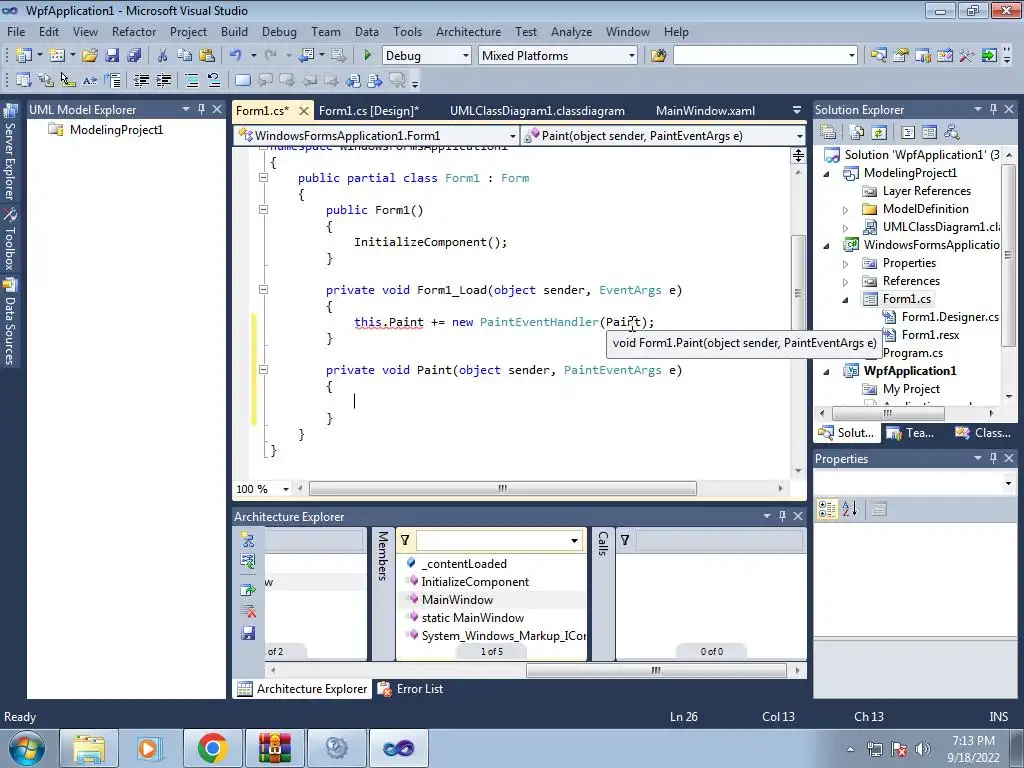Click the save icon in Architecture Explorer
Screen dimensions: 1024x768
[248, 633]
